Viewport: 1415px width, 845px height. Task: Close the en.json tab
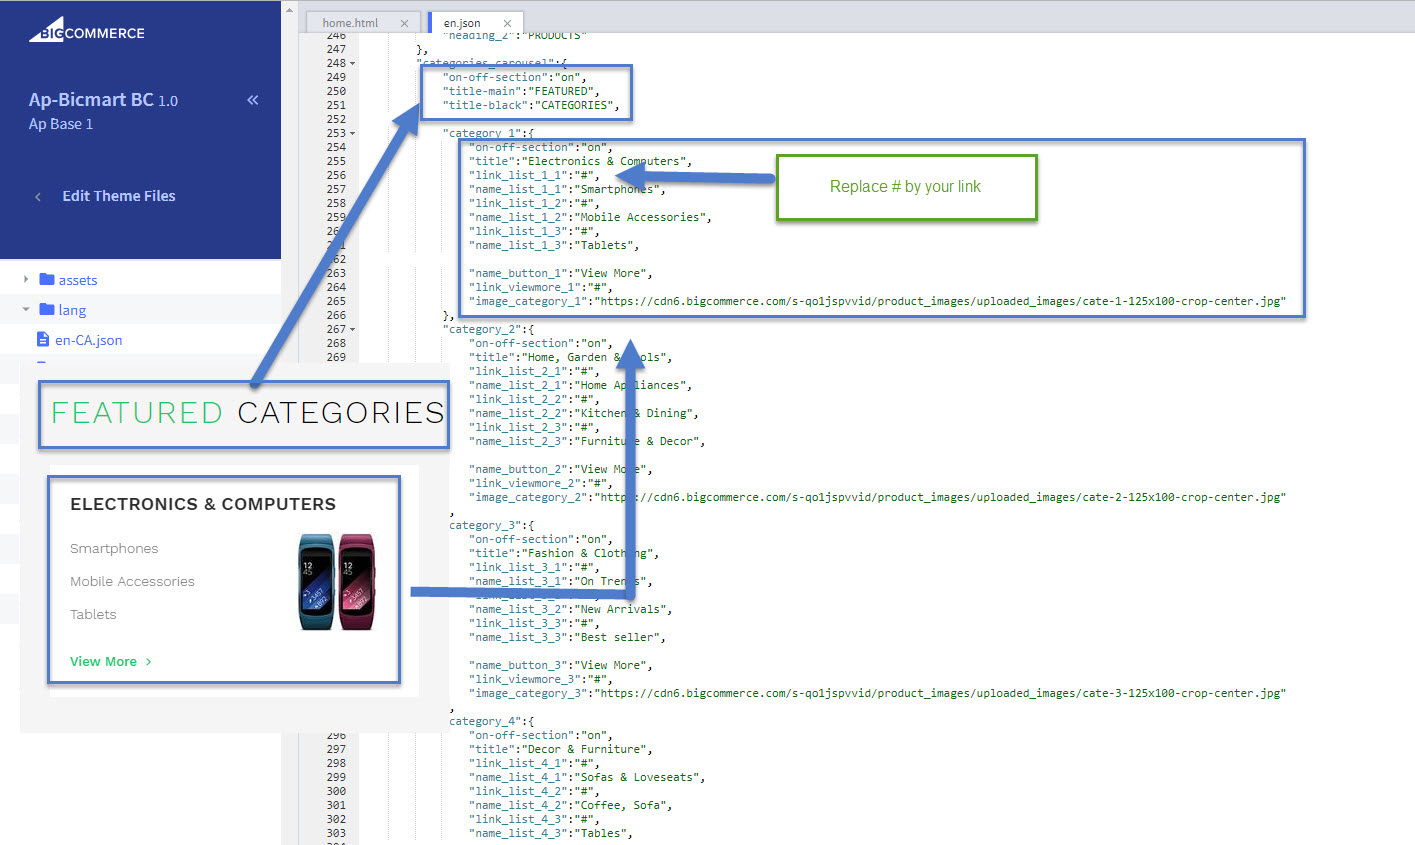tap(507, 23)
